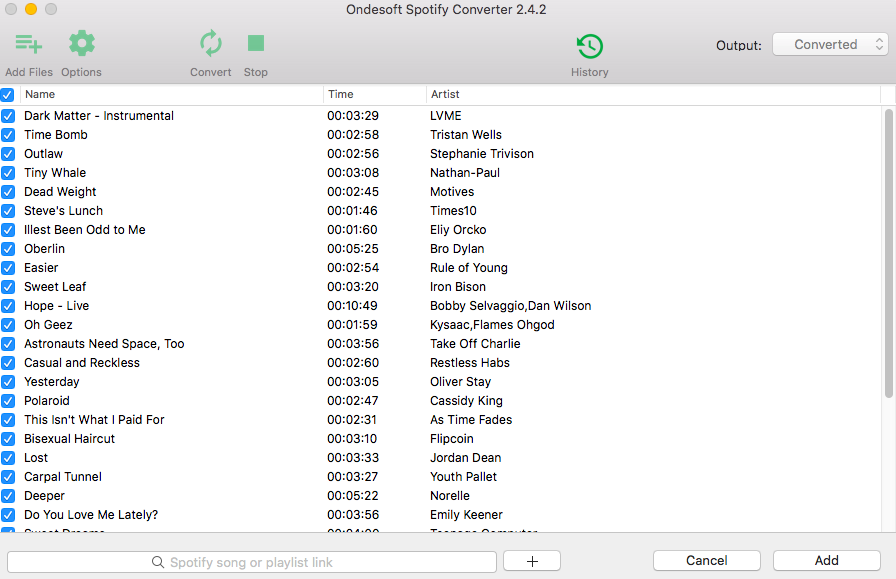Uncheck the Time Bomb checkbox
Image resolution: width=896 pixels, height=579 pixels.
pos(8,135)
